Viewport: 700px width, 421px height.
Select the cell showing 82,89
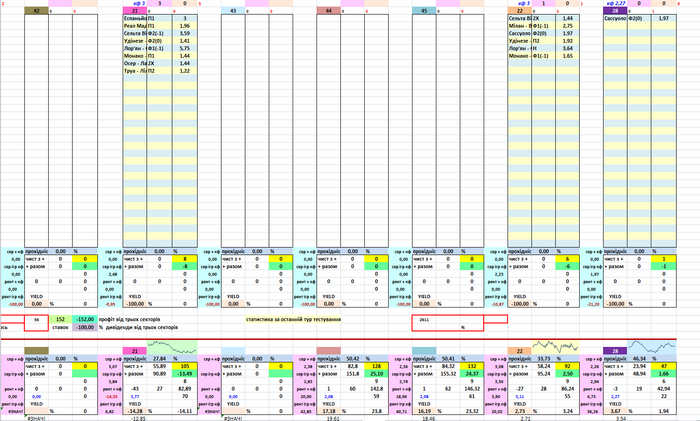click(185, 389)
